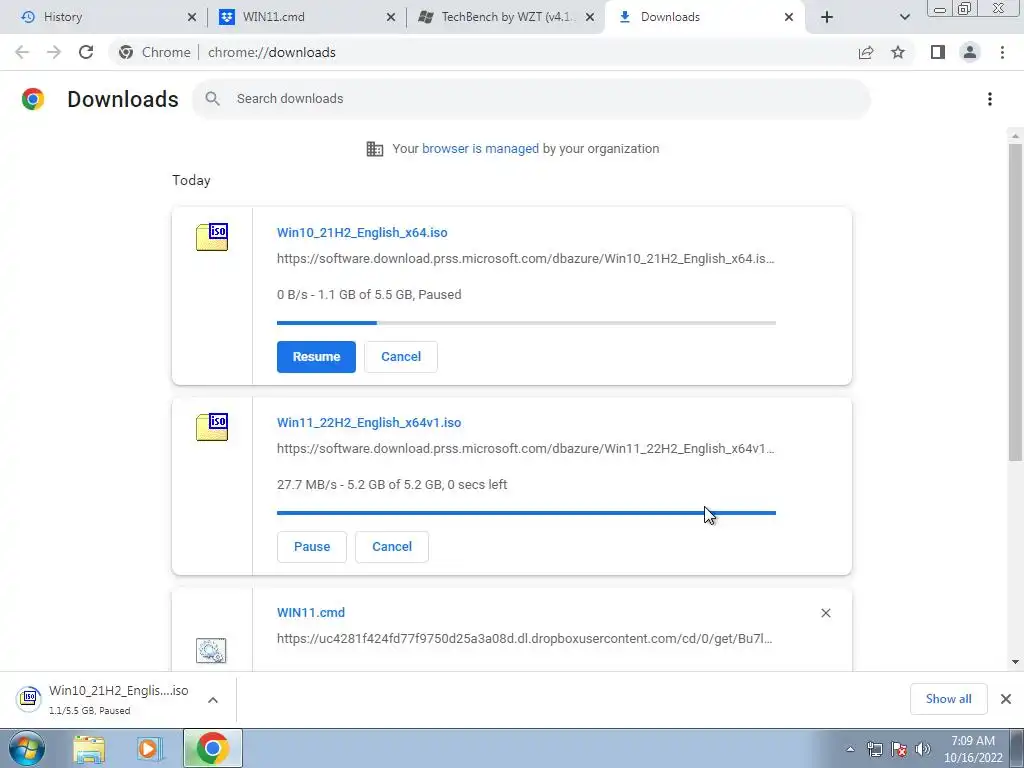
Task: Click the scrollbar down arrow
Action: 1015,662
